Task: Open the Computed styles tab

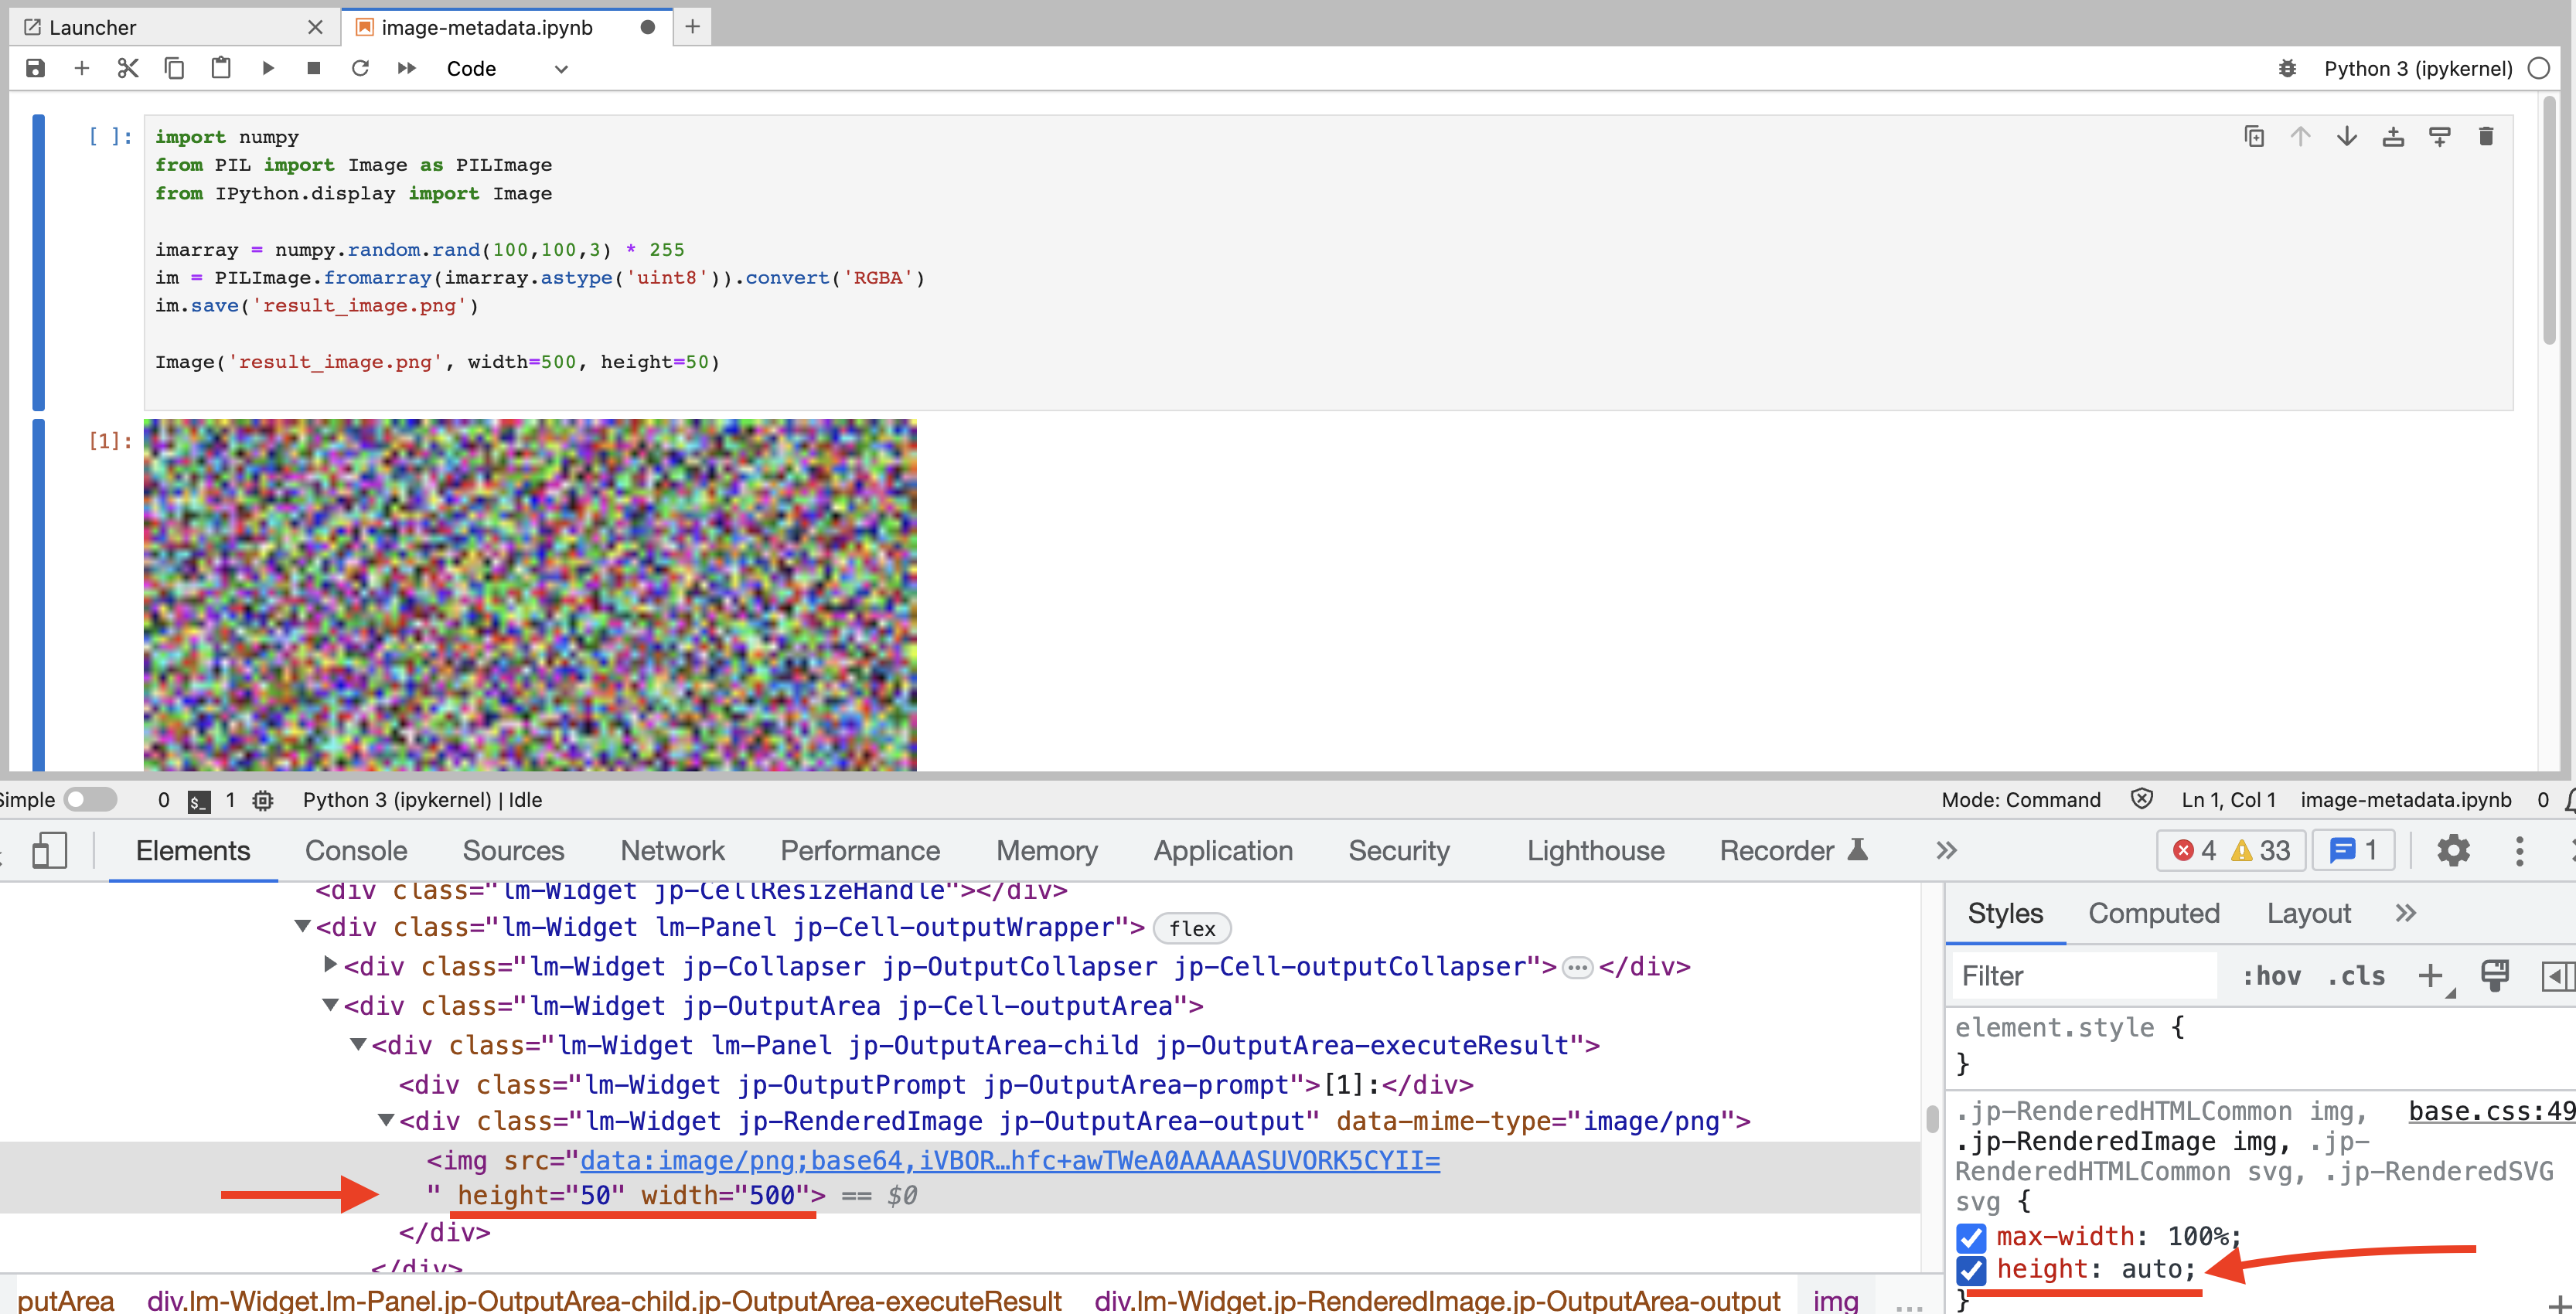Action: pos(2153,913)
